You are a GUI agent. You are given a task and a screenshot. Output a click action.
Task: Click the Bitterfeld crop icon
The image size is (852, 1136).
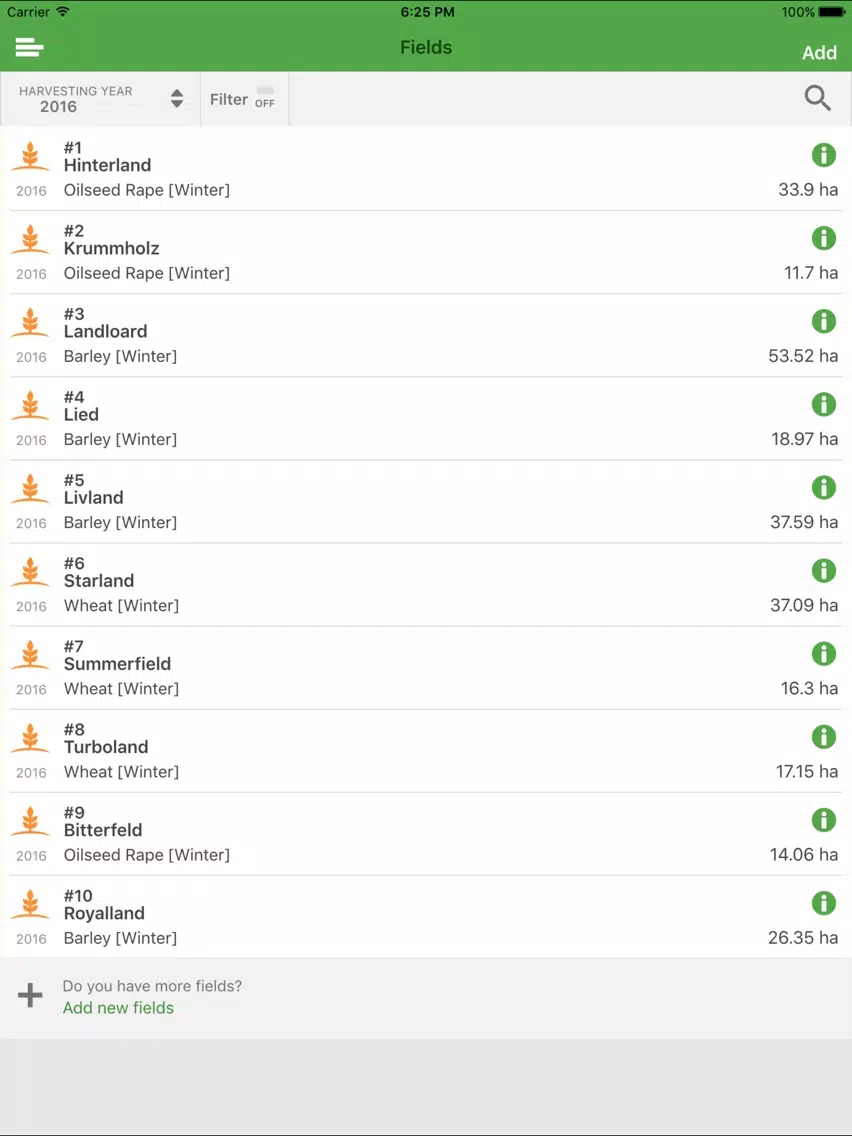pos(30,822)
